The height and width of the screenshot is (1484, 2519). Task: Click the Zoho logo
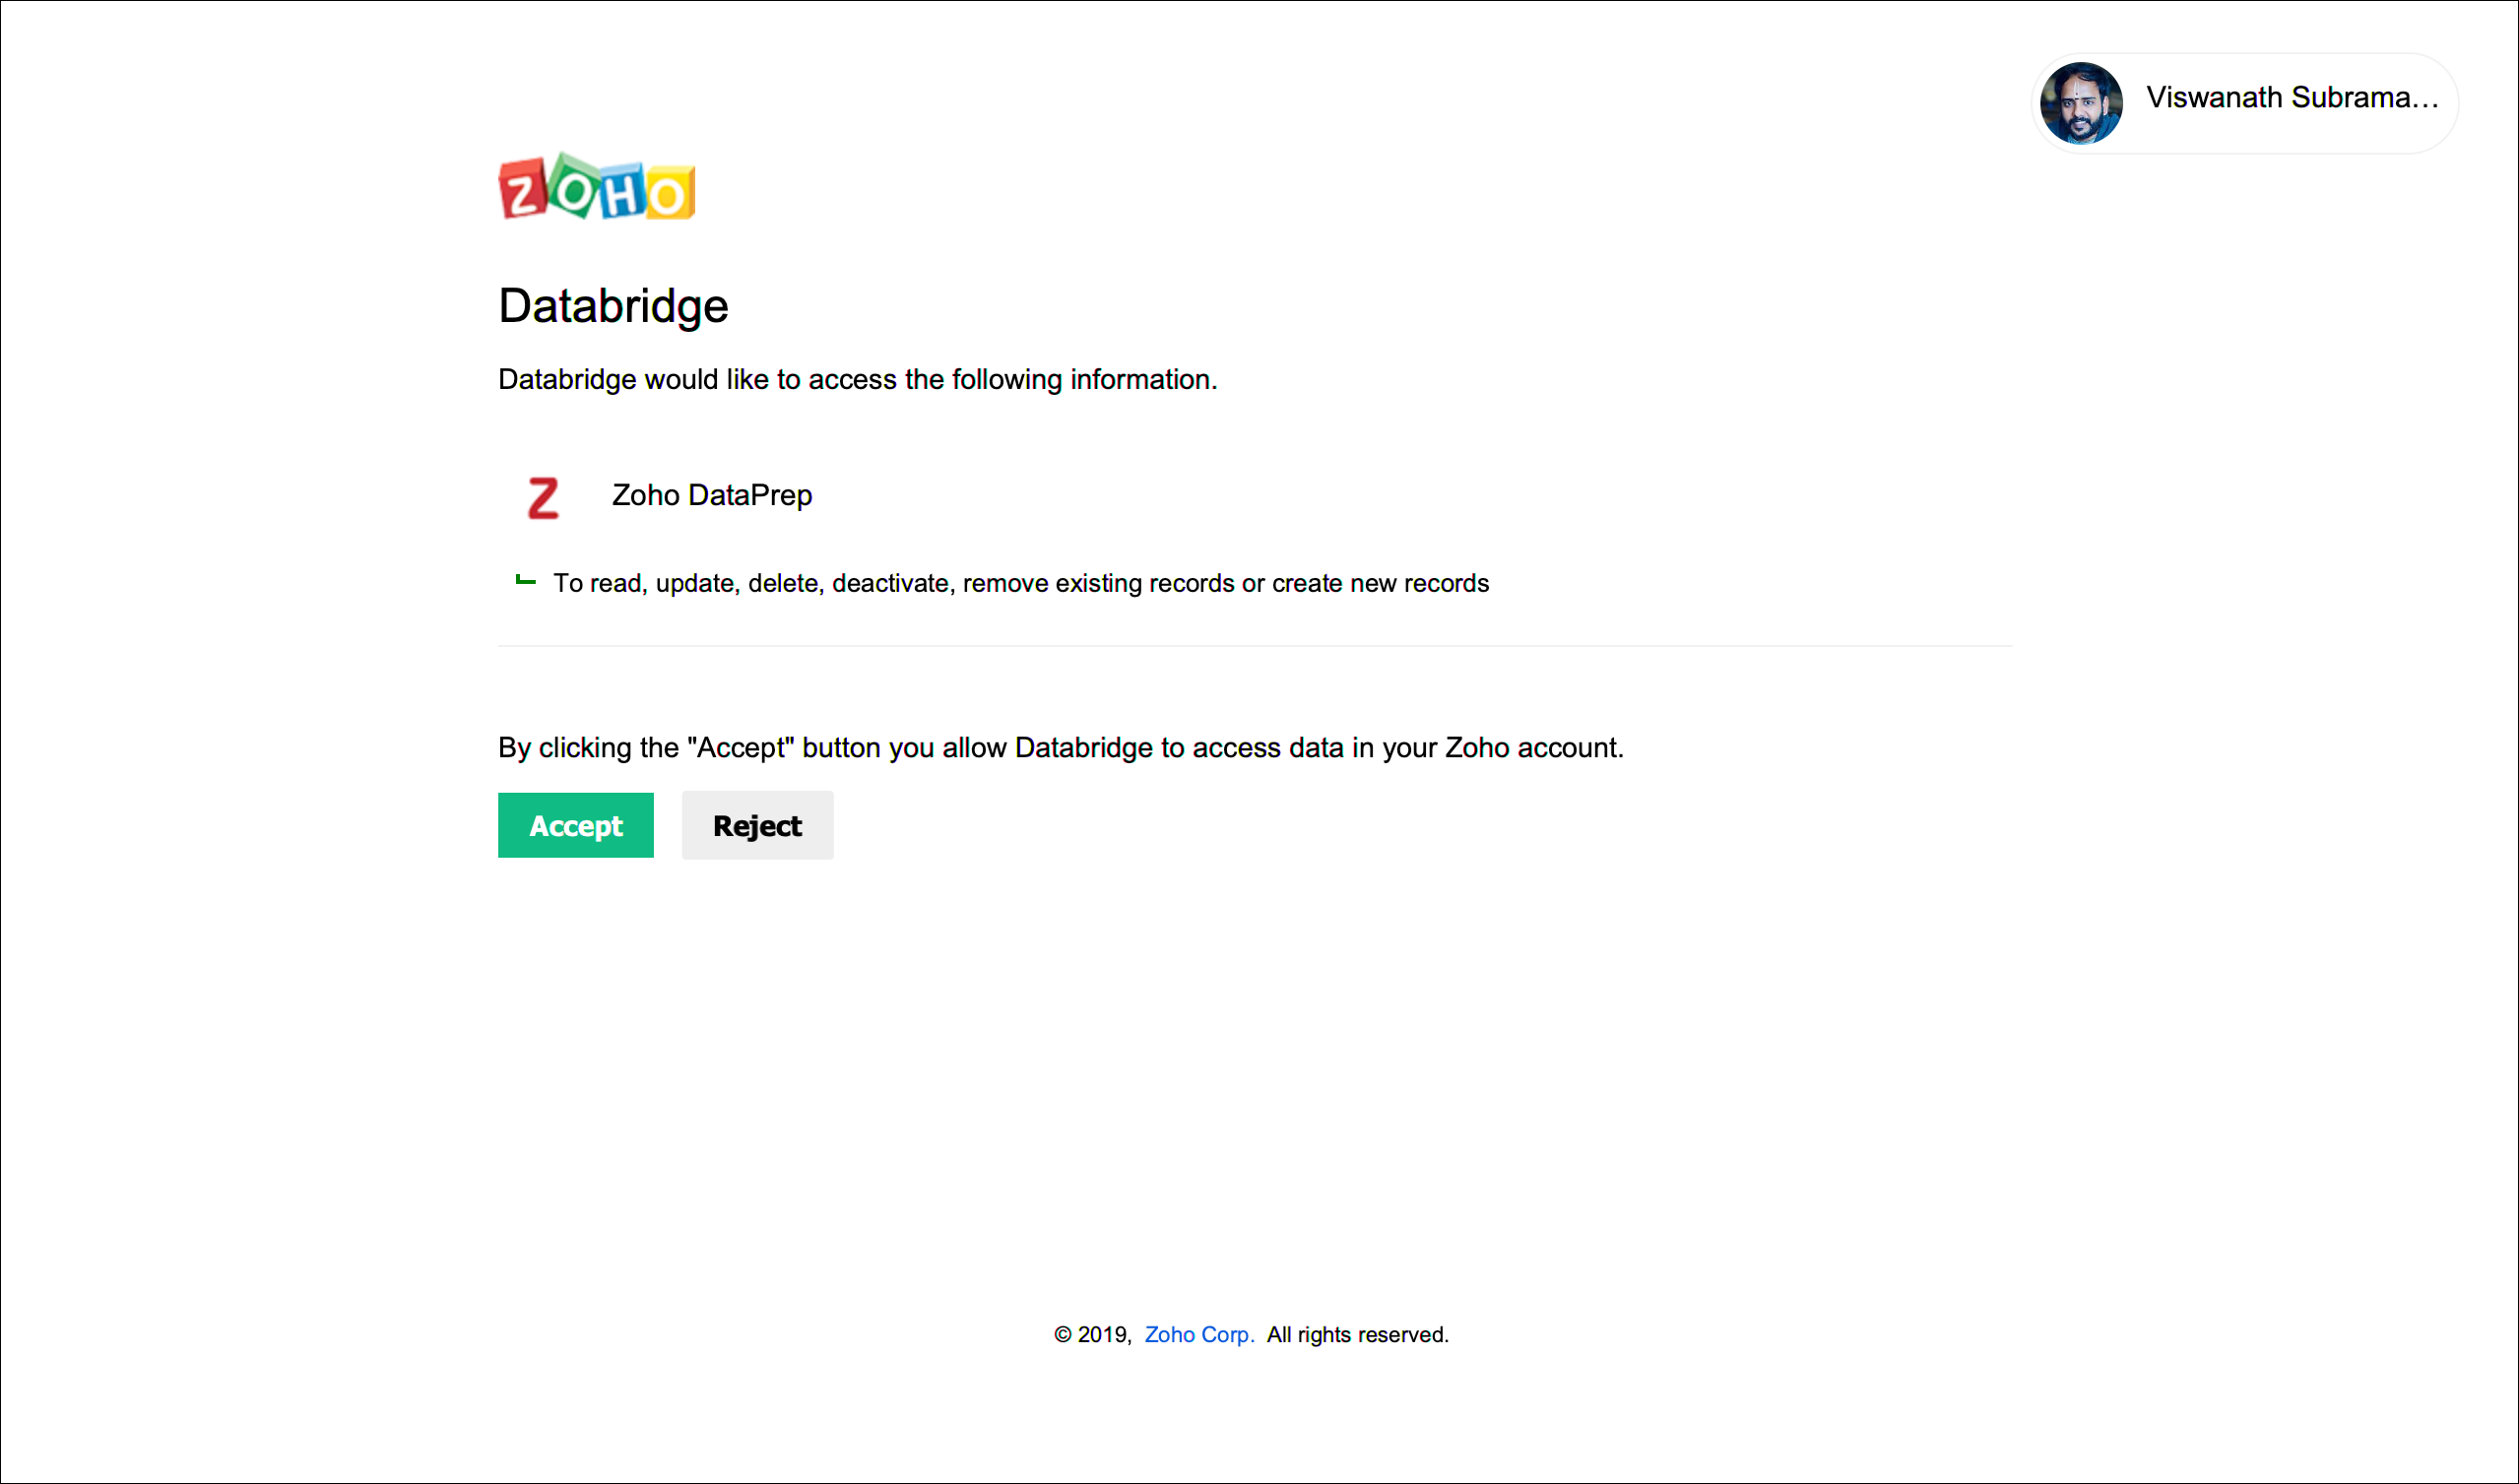pos(596,187)
